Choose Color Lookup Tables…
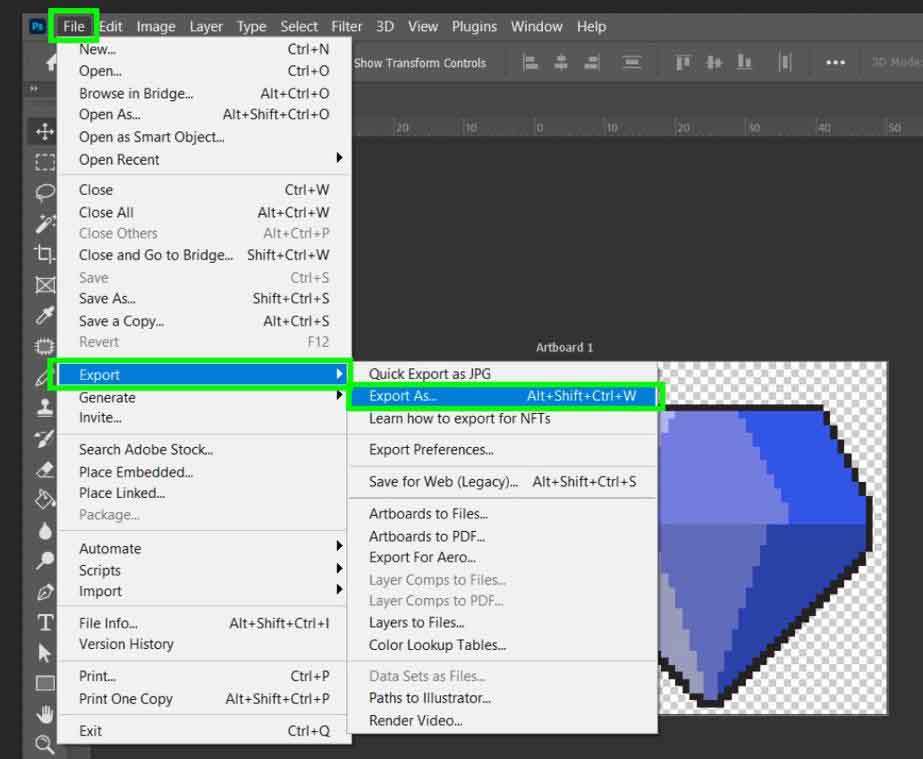This screenshot has width=923, height=759. (503, 645)
